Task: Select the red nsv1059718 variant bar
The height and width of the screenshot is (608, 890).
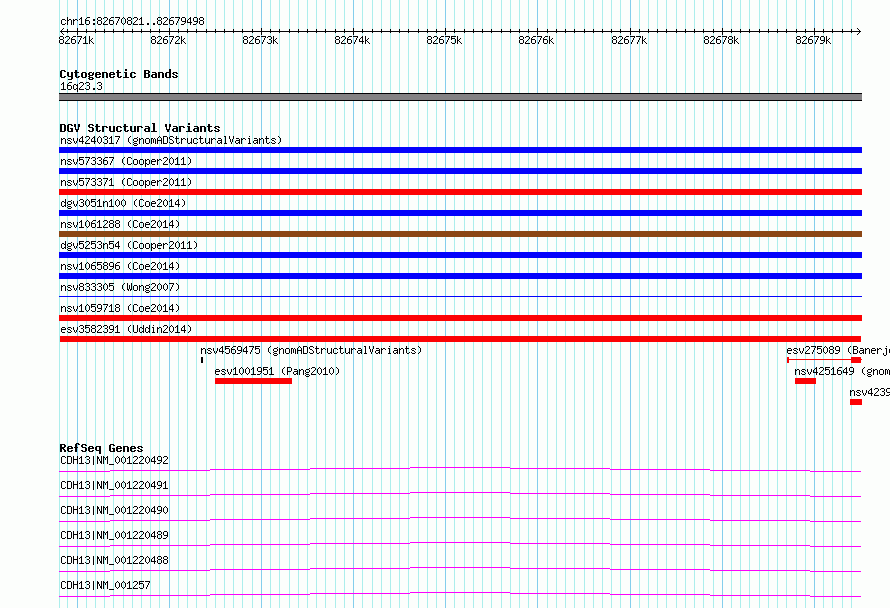Action: point(460,318)
